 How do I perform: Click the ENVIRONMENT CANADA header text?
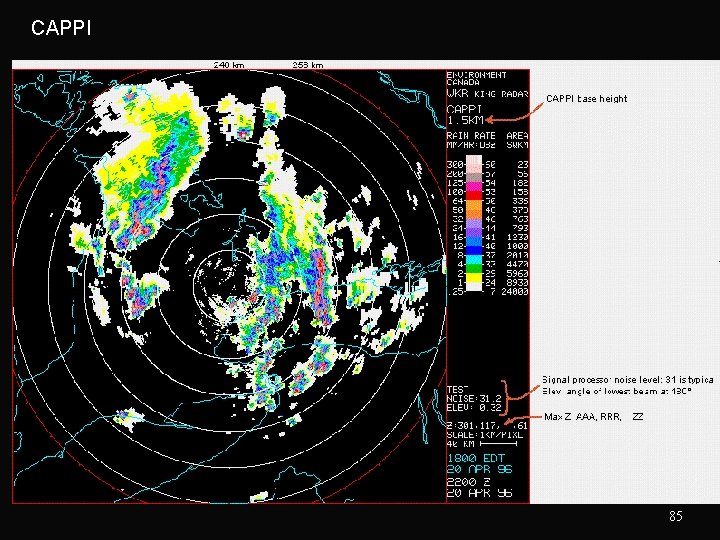(x=476, y=79)
